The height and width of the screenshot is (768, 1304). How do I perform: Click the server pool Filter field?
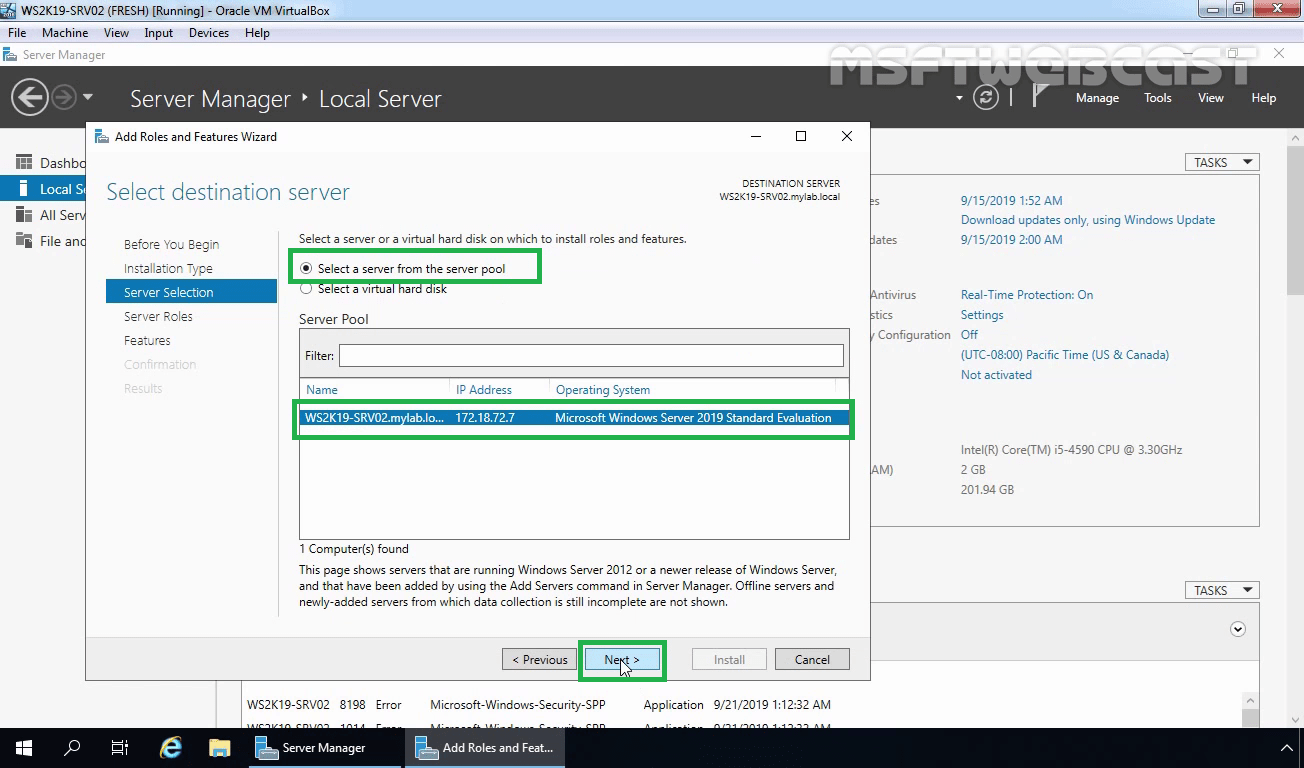coord(591,355)
